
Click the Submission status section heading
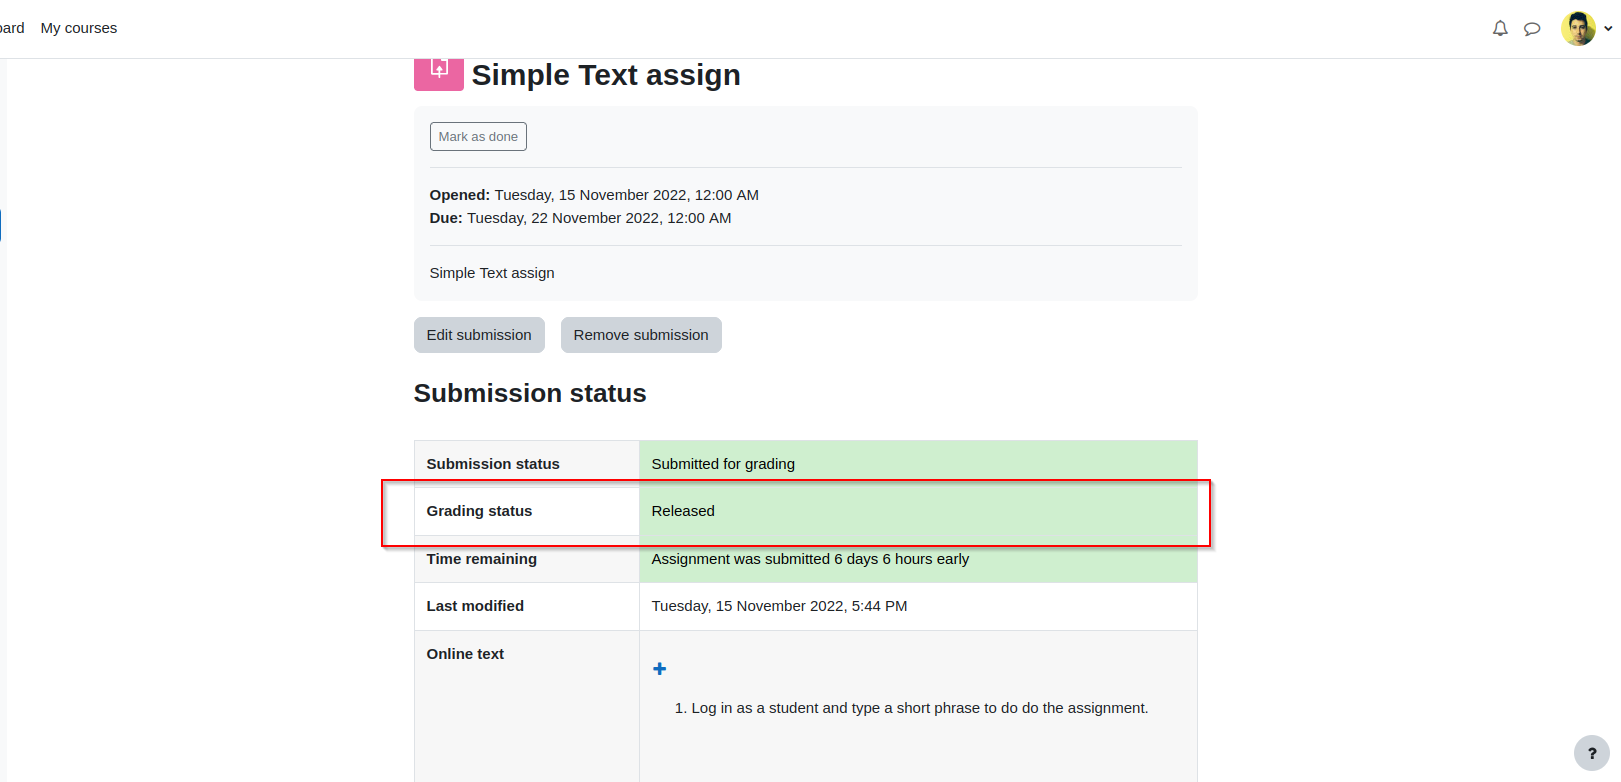click(x=530, y=393)
